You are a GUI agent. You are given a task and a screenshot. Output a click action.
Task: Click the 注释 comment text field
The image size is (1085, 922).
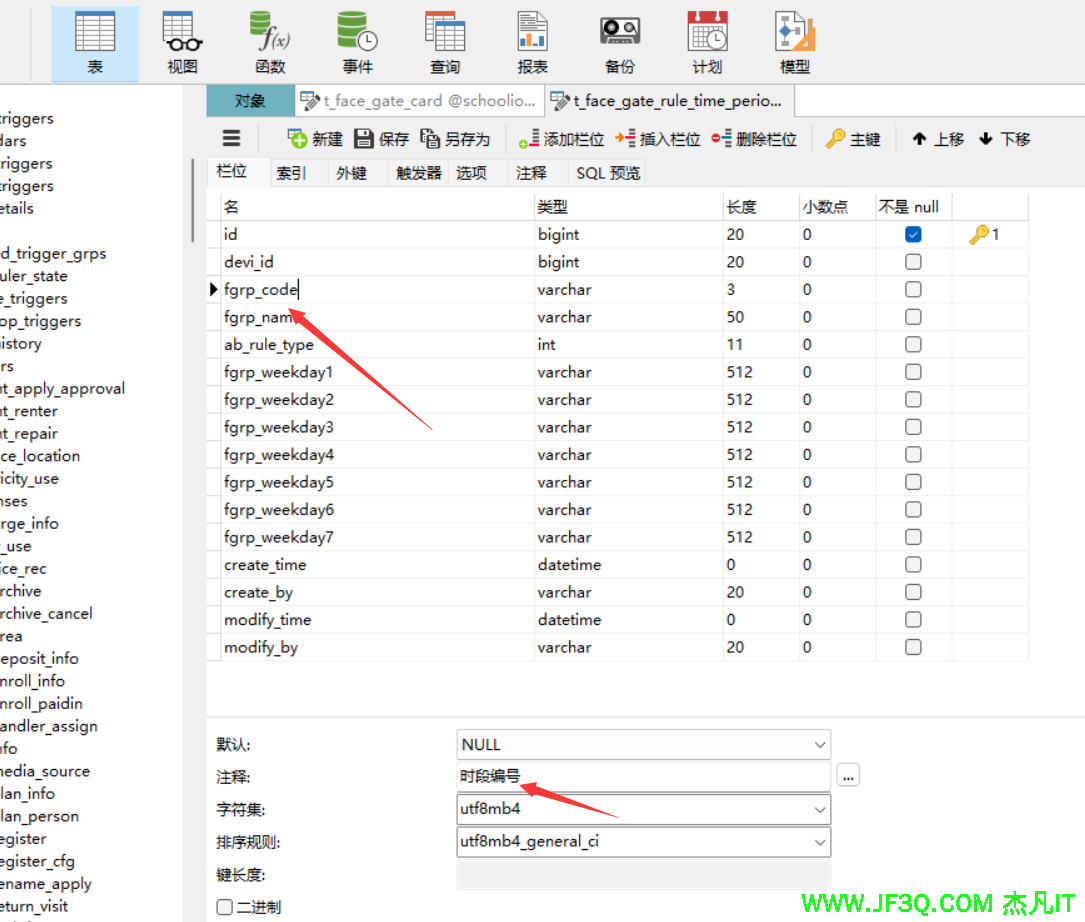click(642, 776)
